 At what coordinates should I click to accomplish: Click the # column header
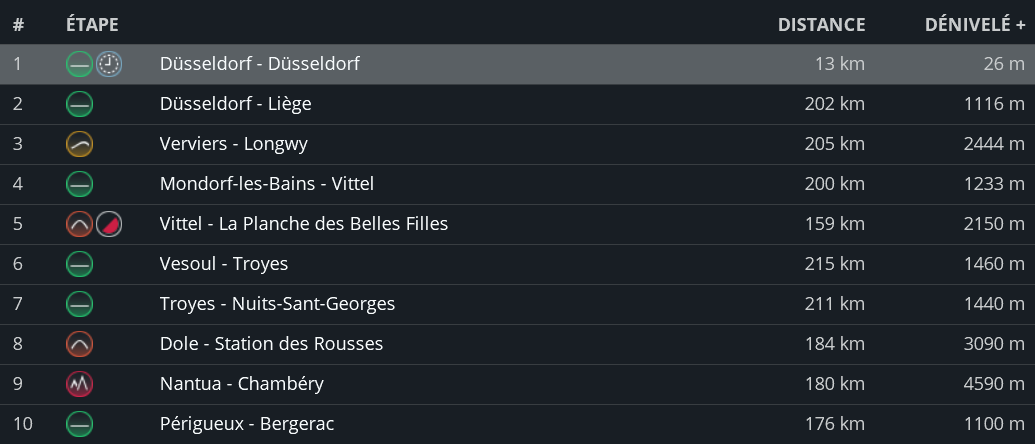(x=18, y=25)
